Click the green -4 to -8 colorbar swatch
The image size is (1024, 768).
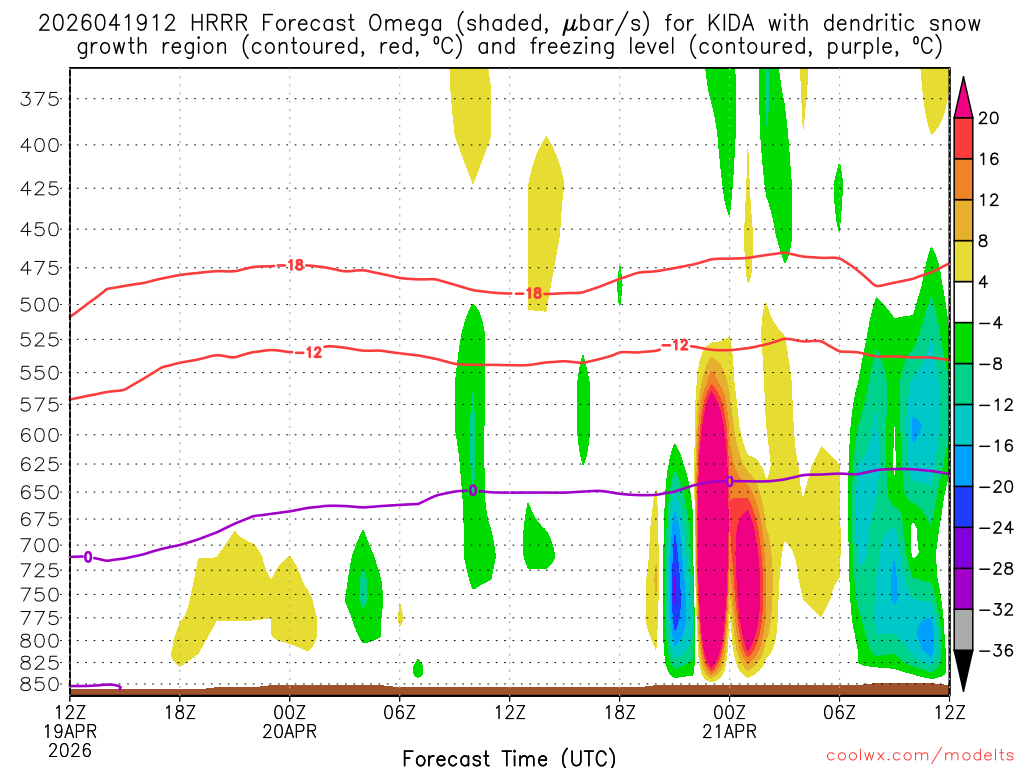tap(963, 343)
